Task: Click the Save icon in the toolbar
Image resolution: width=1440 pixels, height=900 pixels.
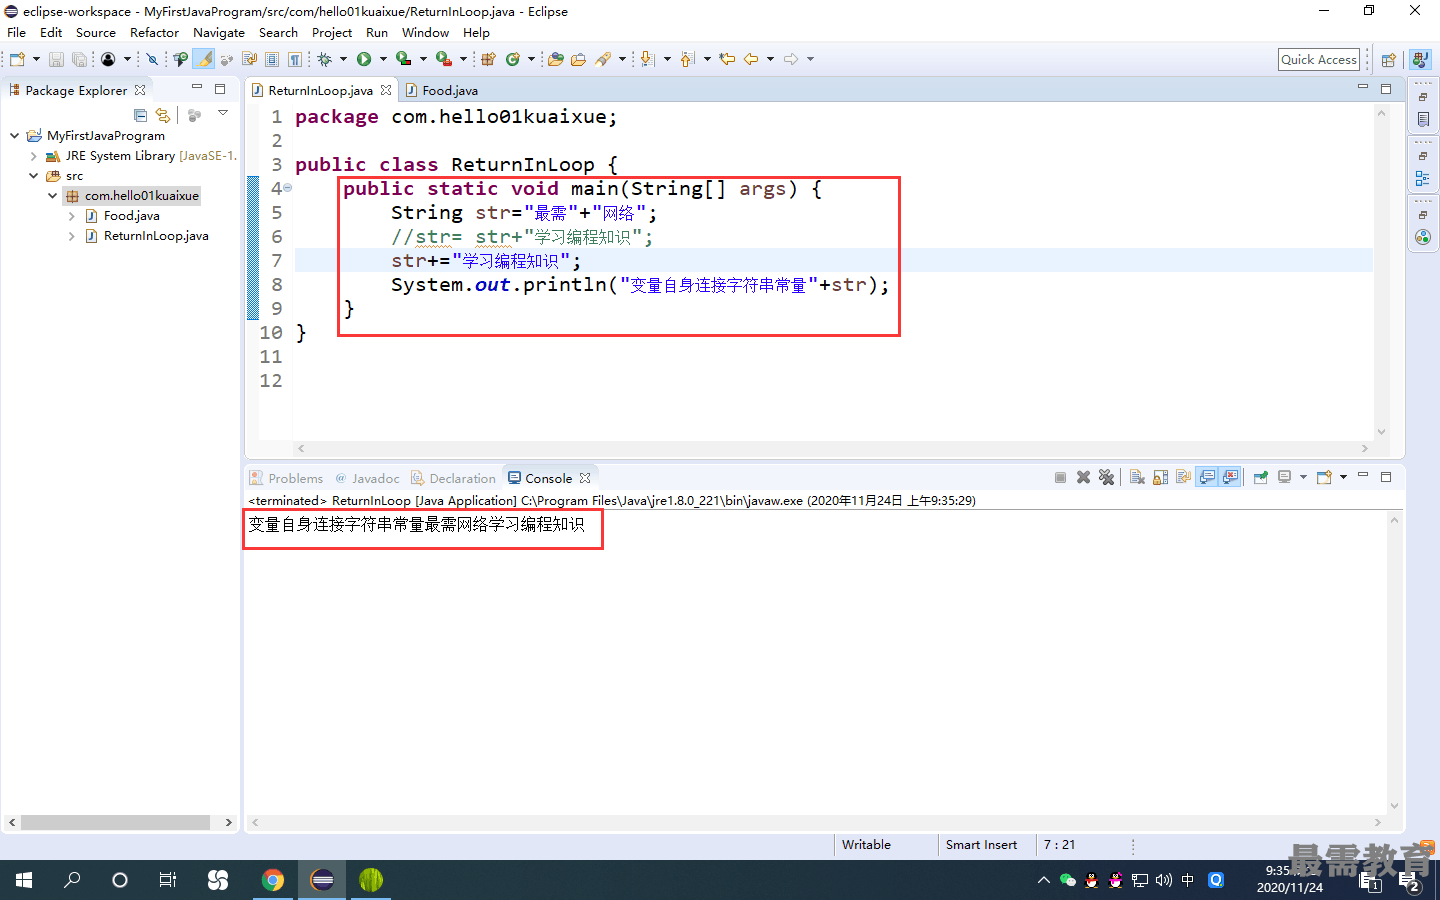Action: coord(56,59)
